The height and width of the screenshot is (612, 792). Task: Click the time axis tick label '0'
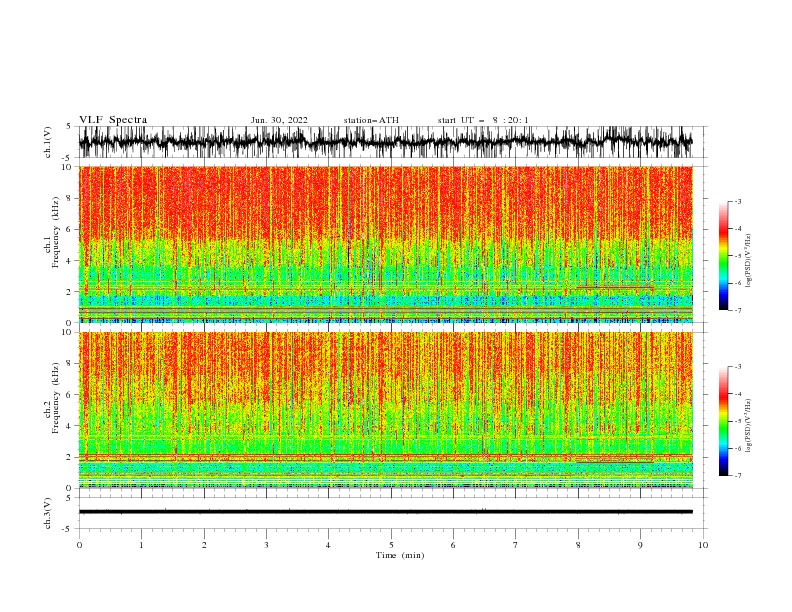pos(79,545)
